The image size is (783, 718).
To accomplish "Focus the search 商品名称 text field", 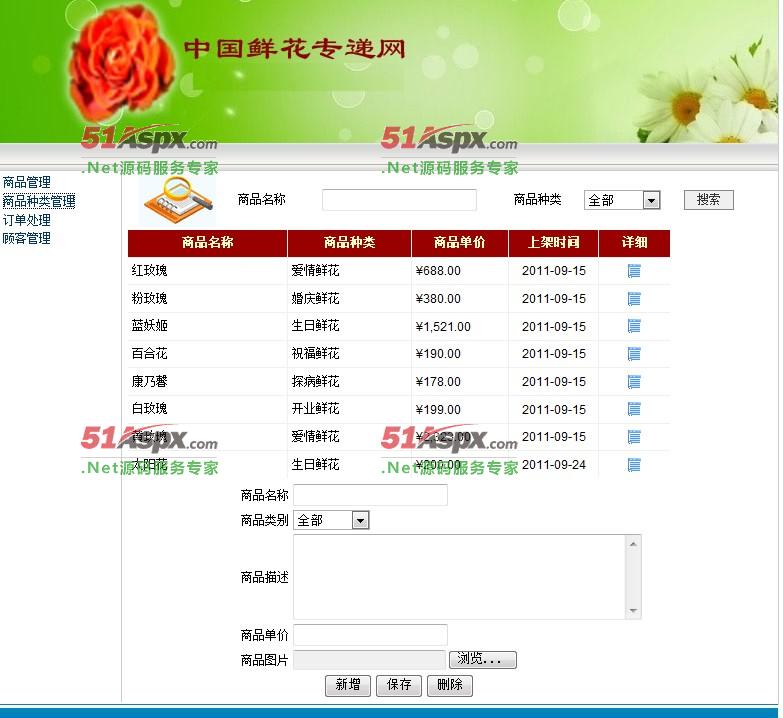I will pos(399,200).
